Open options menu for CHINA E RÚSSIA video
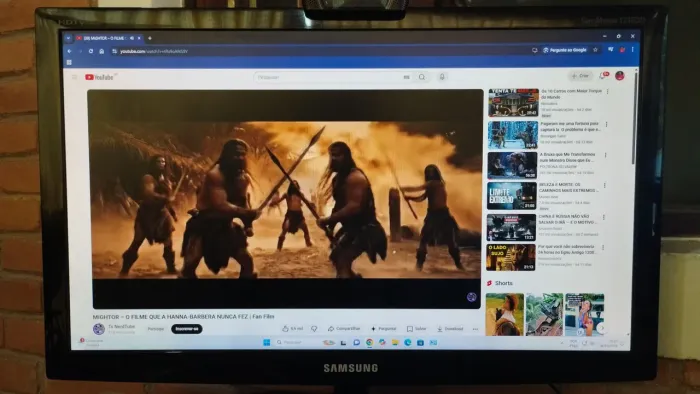The image size is (700, 394). (604, 217)
